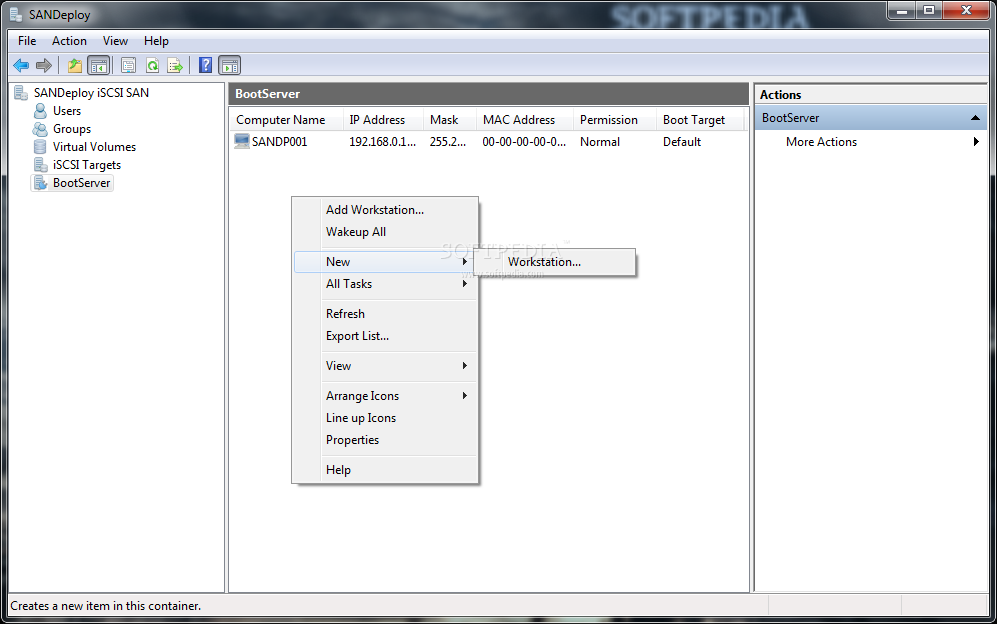The image size is (997, 624).
Task: Expand the Arrange Icons submenu entry
Action: pyautogui.click(x=385, y=396)
